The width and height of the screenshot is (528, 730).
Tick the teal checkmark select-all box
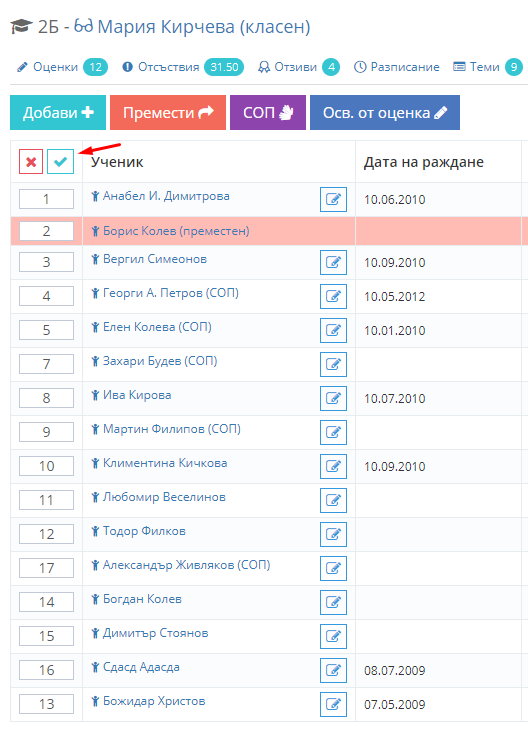pyautogui.click(x=61, y=162)
